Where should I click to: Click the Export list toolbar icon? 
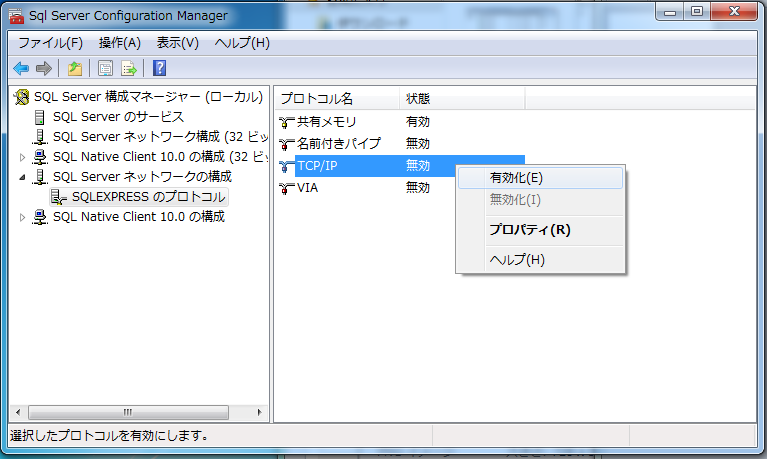click(x=129, y=68)
